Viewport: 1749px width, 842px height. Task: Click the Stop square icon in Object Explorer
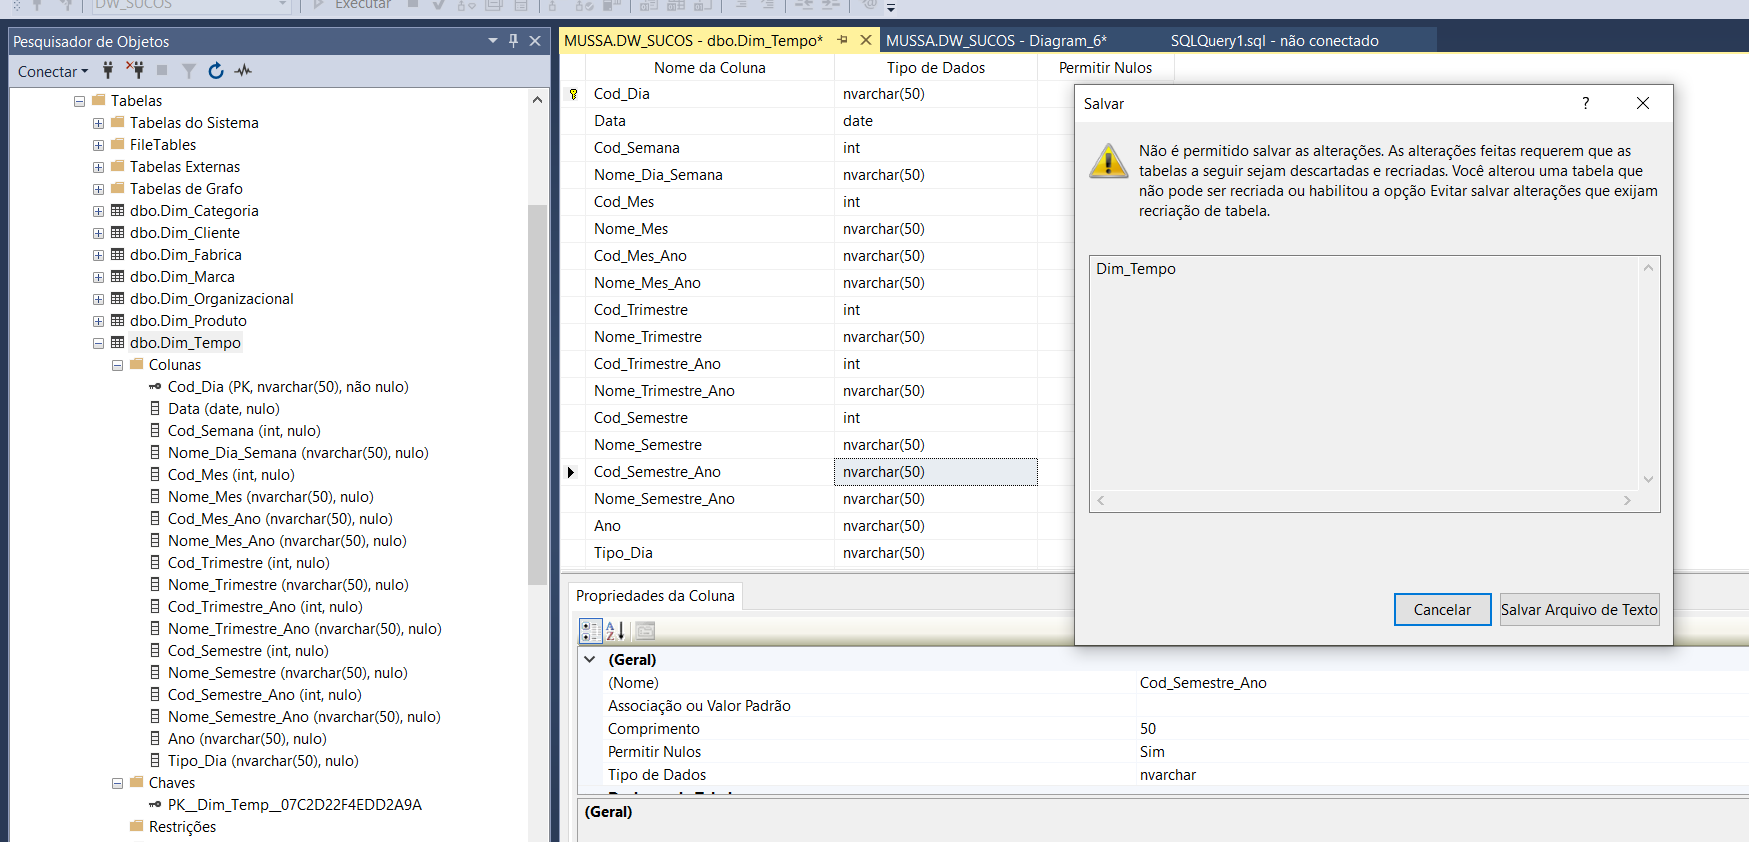tap(162, 70)
